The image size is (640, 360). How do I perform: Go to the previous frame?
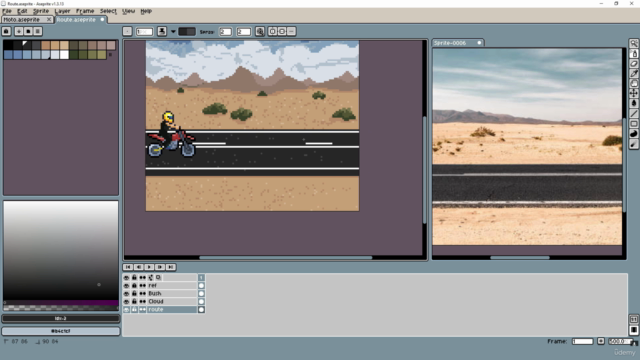point(139,267)
